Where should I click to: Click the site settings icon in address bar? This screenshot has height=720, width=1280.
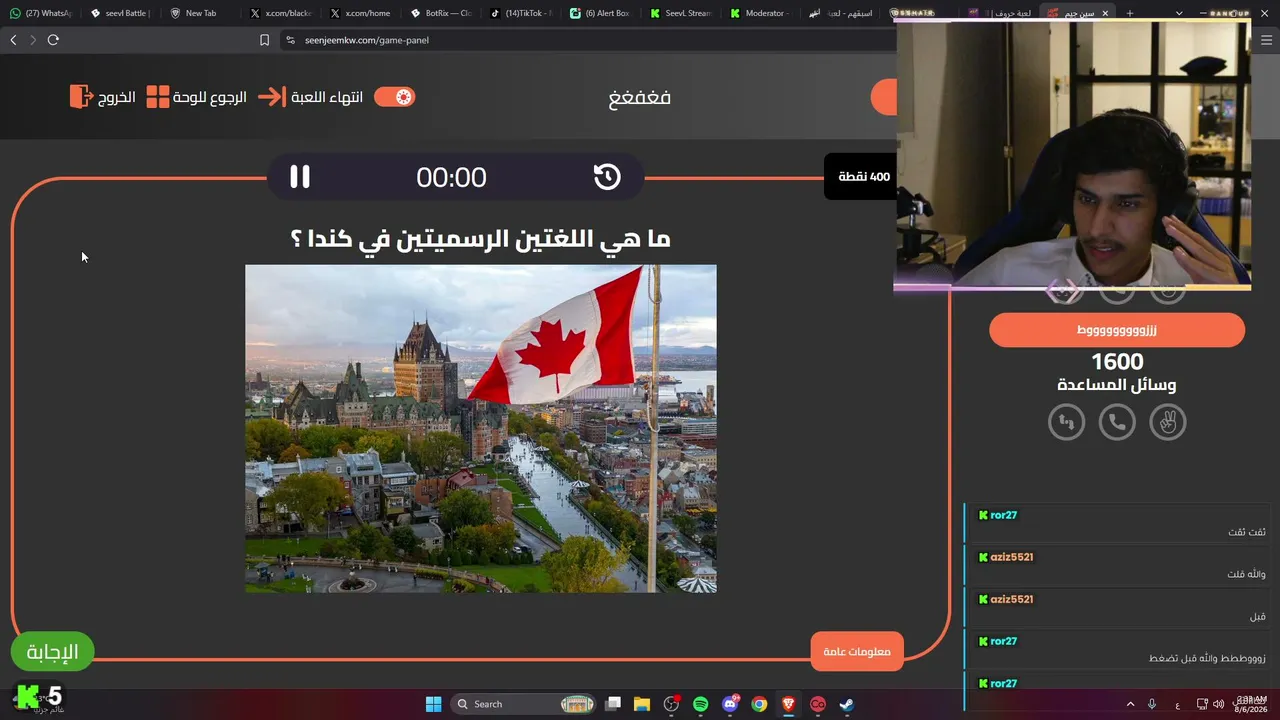291,40
